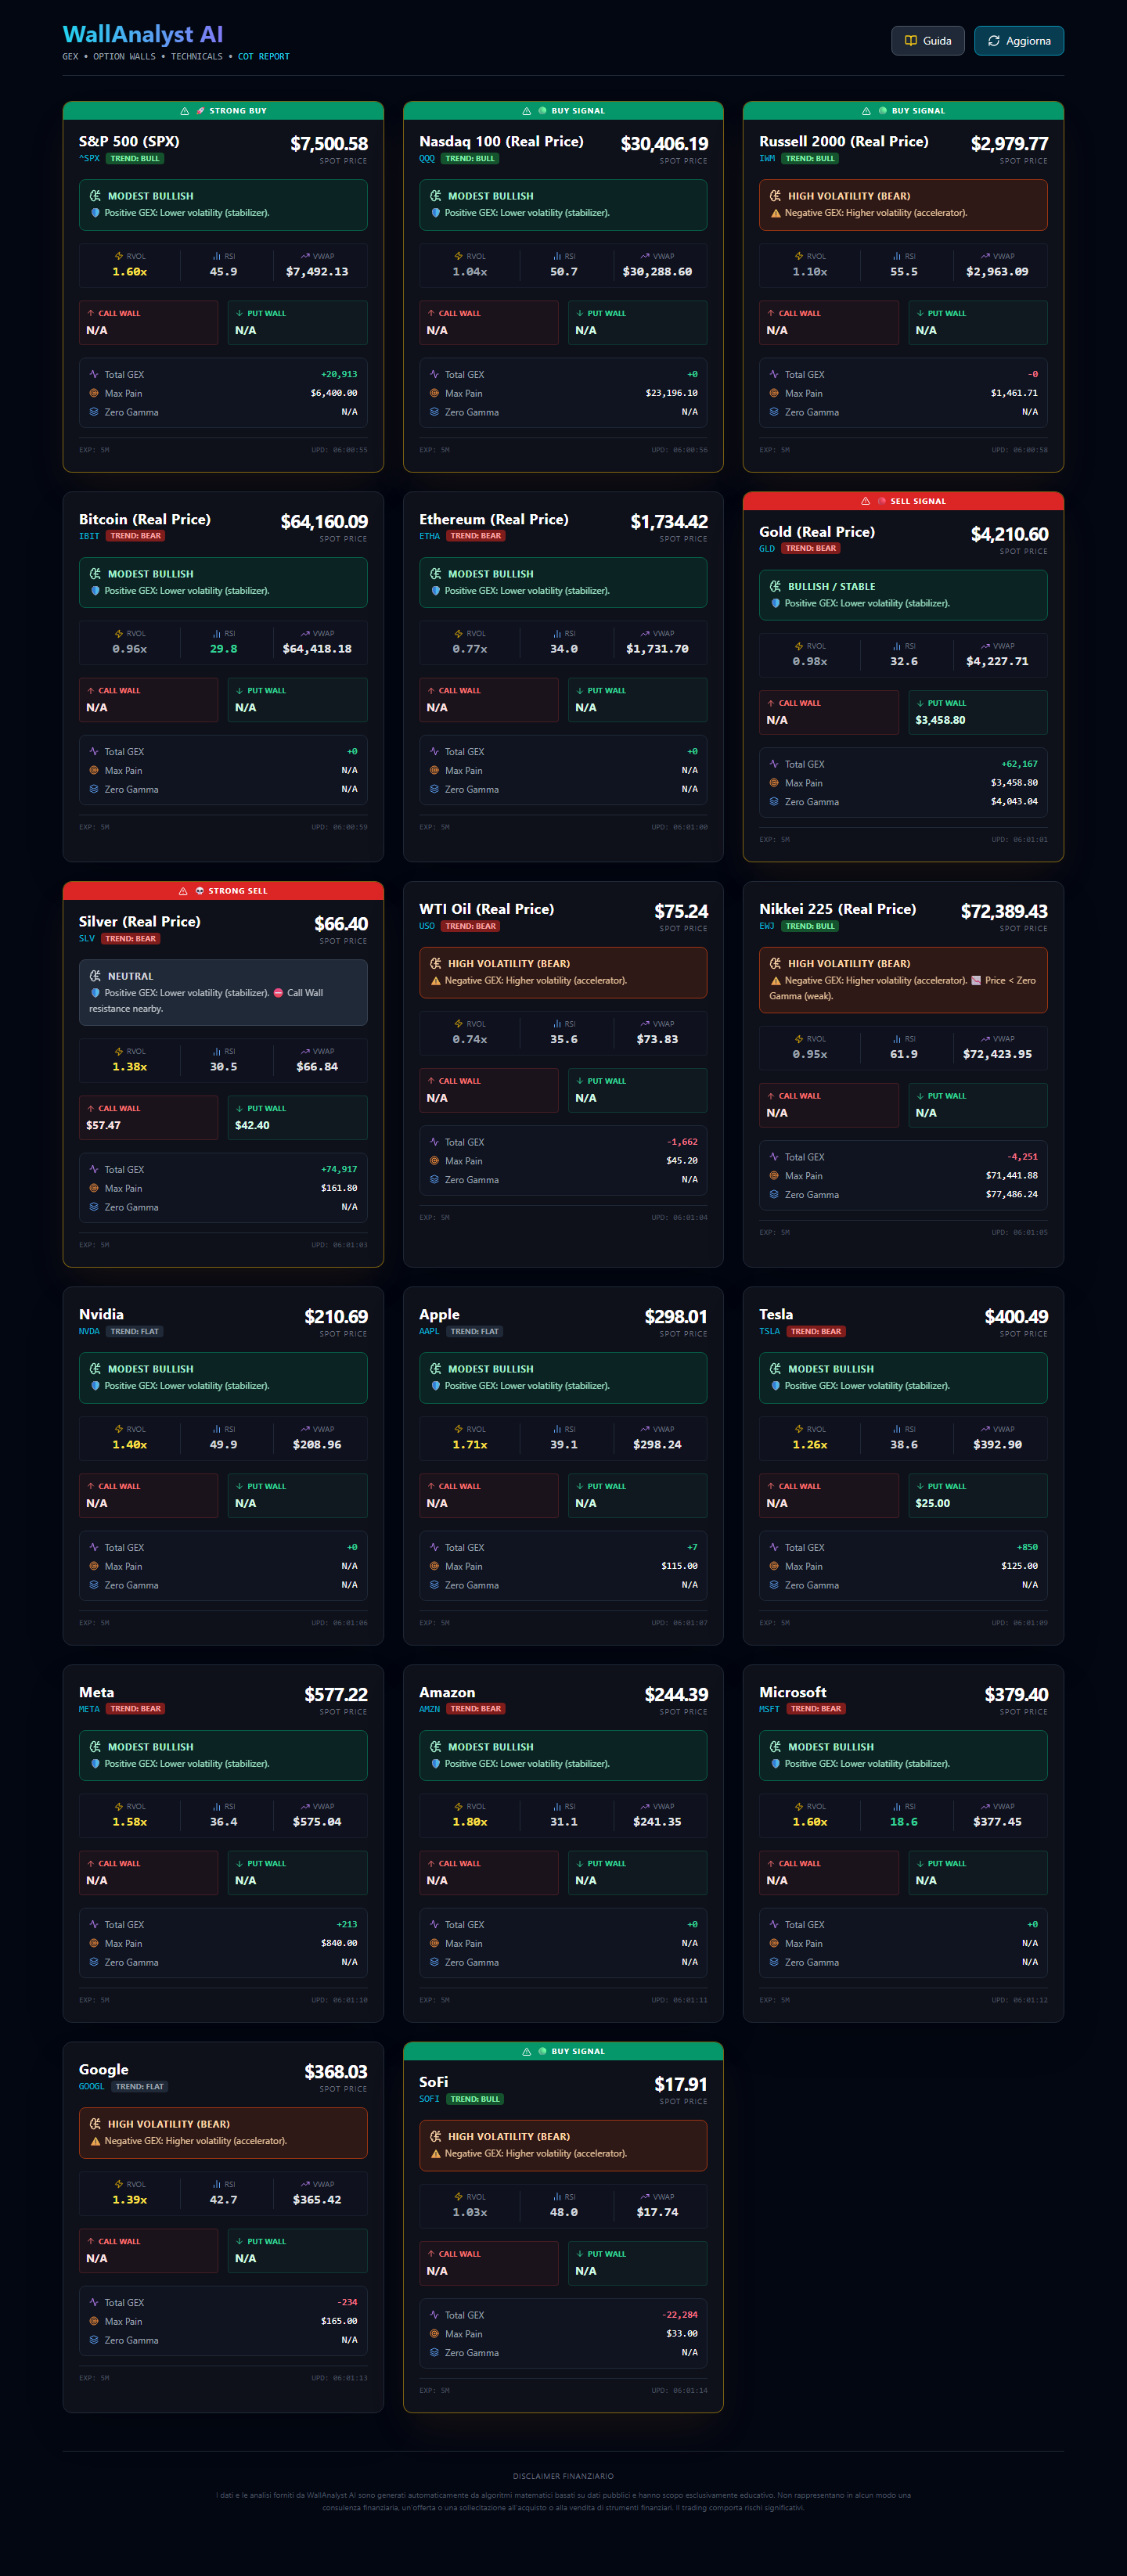This screenshot has height=2576, width=1127.
Task: Click the warning icon in STRONG BUY banner
Action: [184, 111]
